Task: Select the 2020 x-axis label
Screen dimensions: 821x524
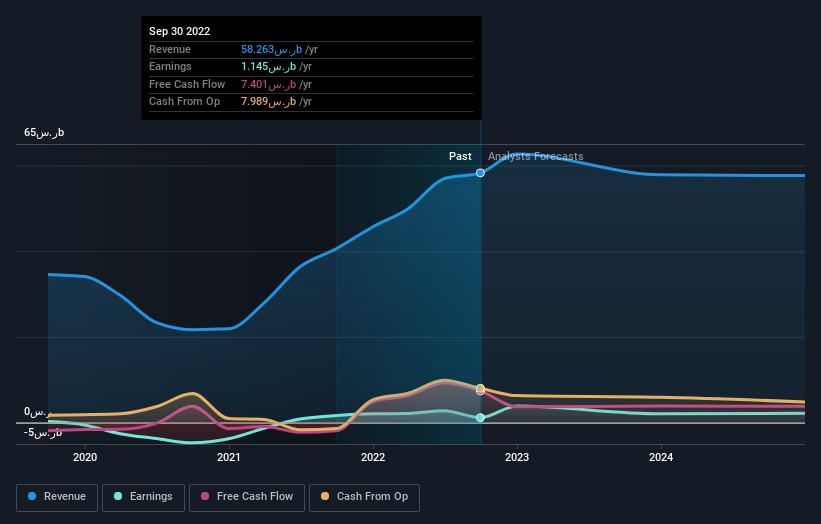Action: (85, 457)
